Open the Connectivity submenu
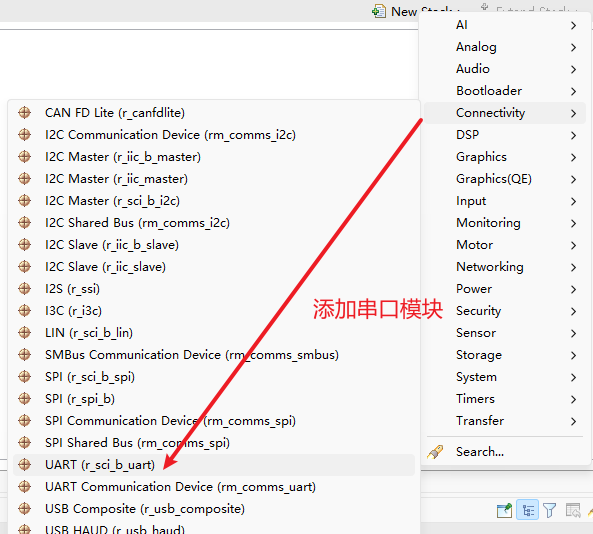Viewport: 593px width, 534px height. pos(505,113)
